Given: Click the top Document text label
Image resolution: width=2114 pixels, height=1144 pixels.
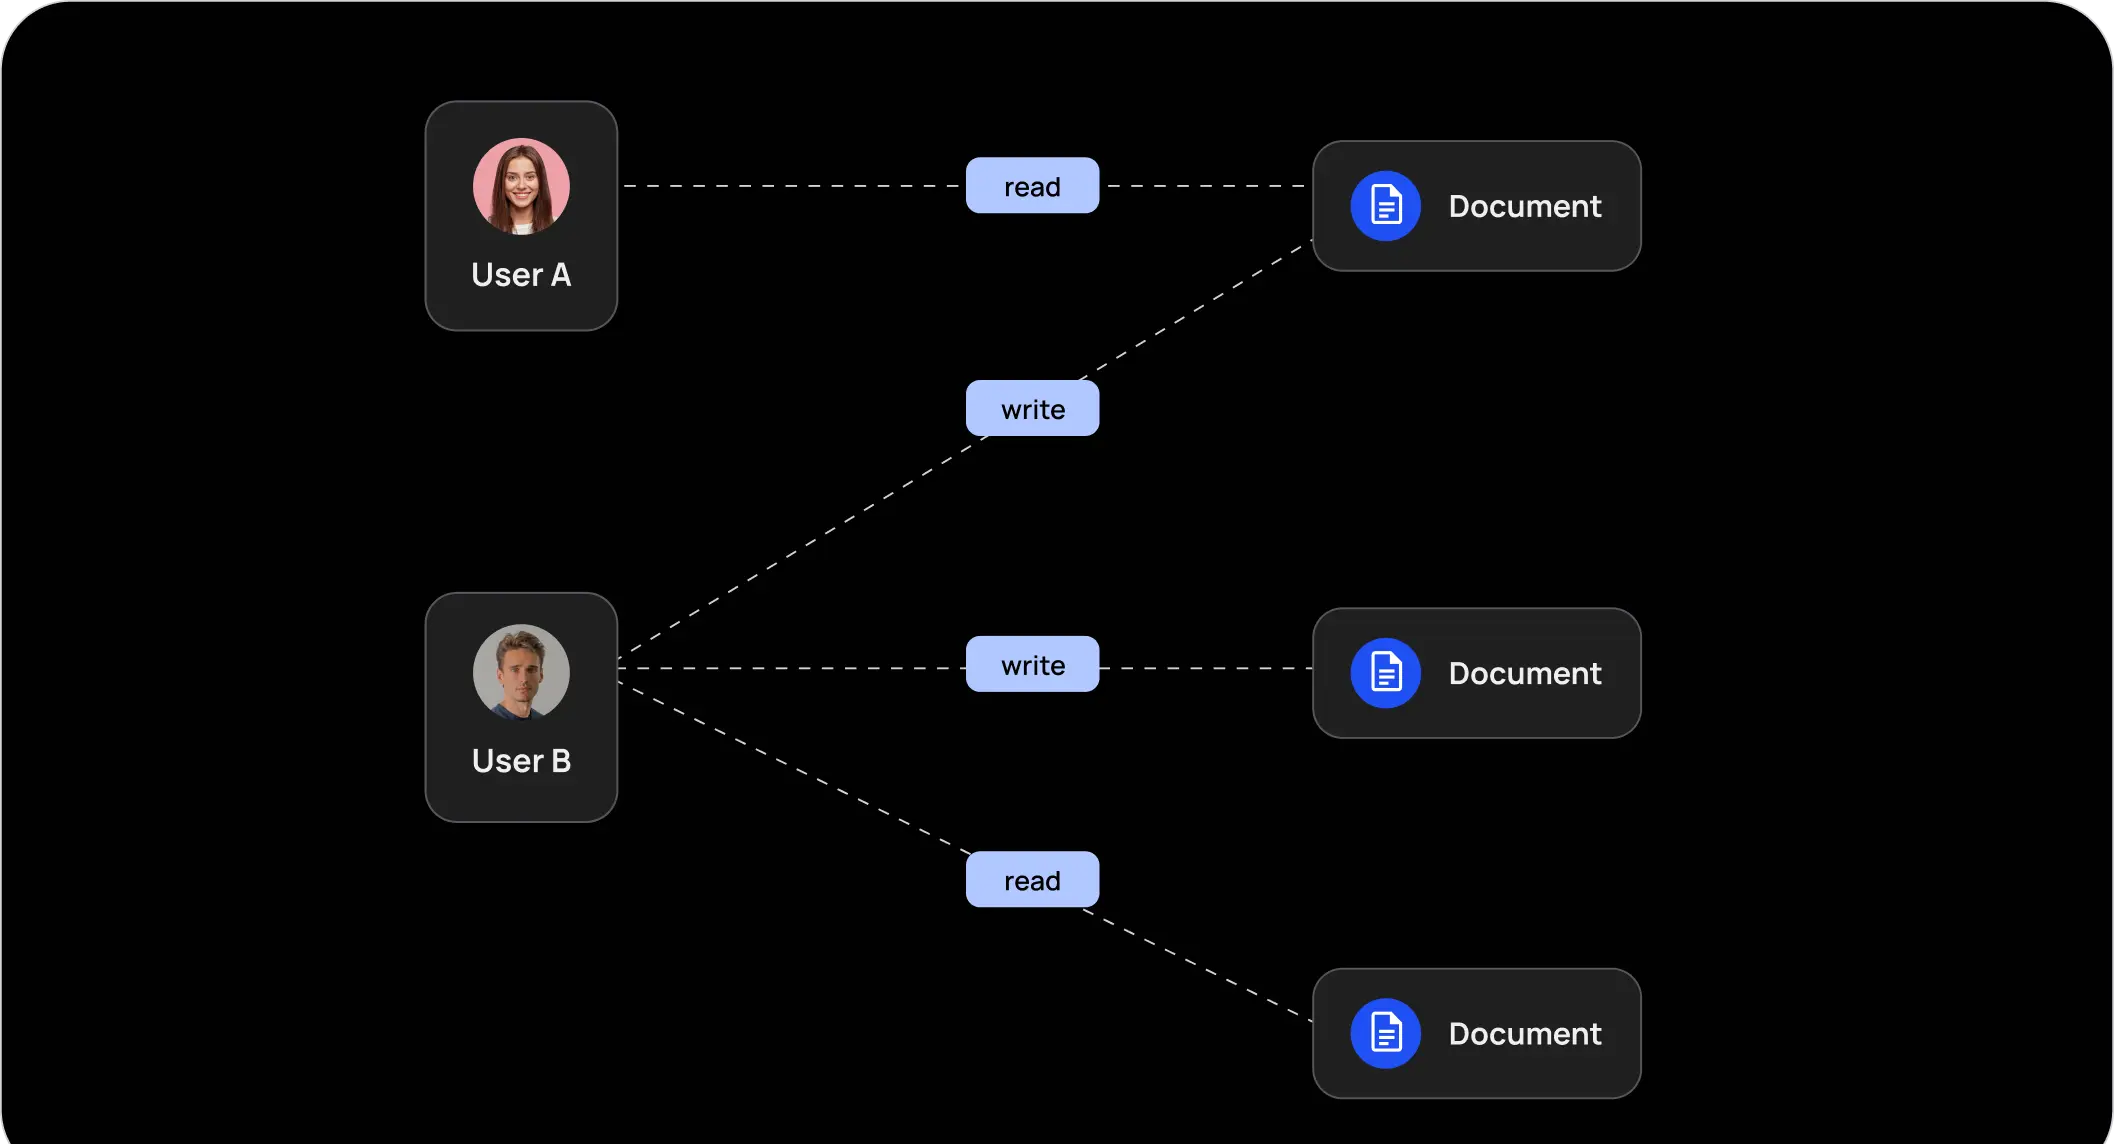Looking at the screenshot, I should (1524, 207).
